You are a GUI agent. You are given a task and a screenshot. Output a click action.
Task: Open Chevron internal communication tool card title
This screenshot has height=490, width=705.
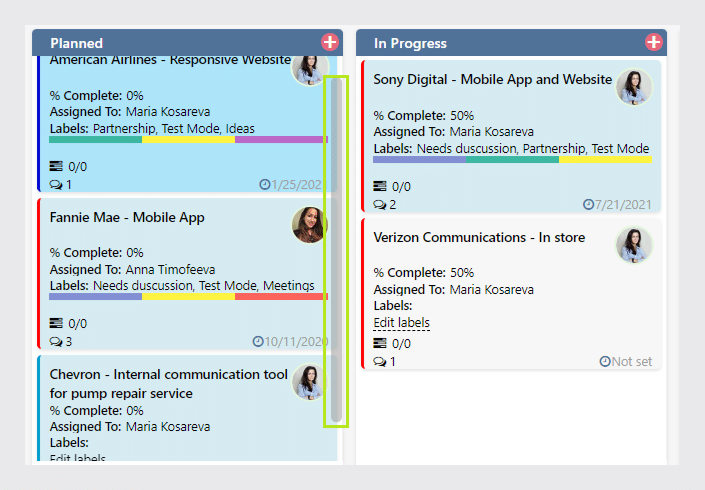(x=169, y=383)
